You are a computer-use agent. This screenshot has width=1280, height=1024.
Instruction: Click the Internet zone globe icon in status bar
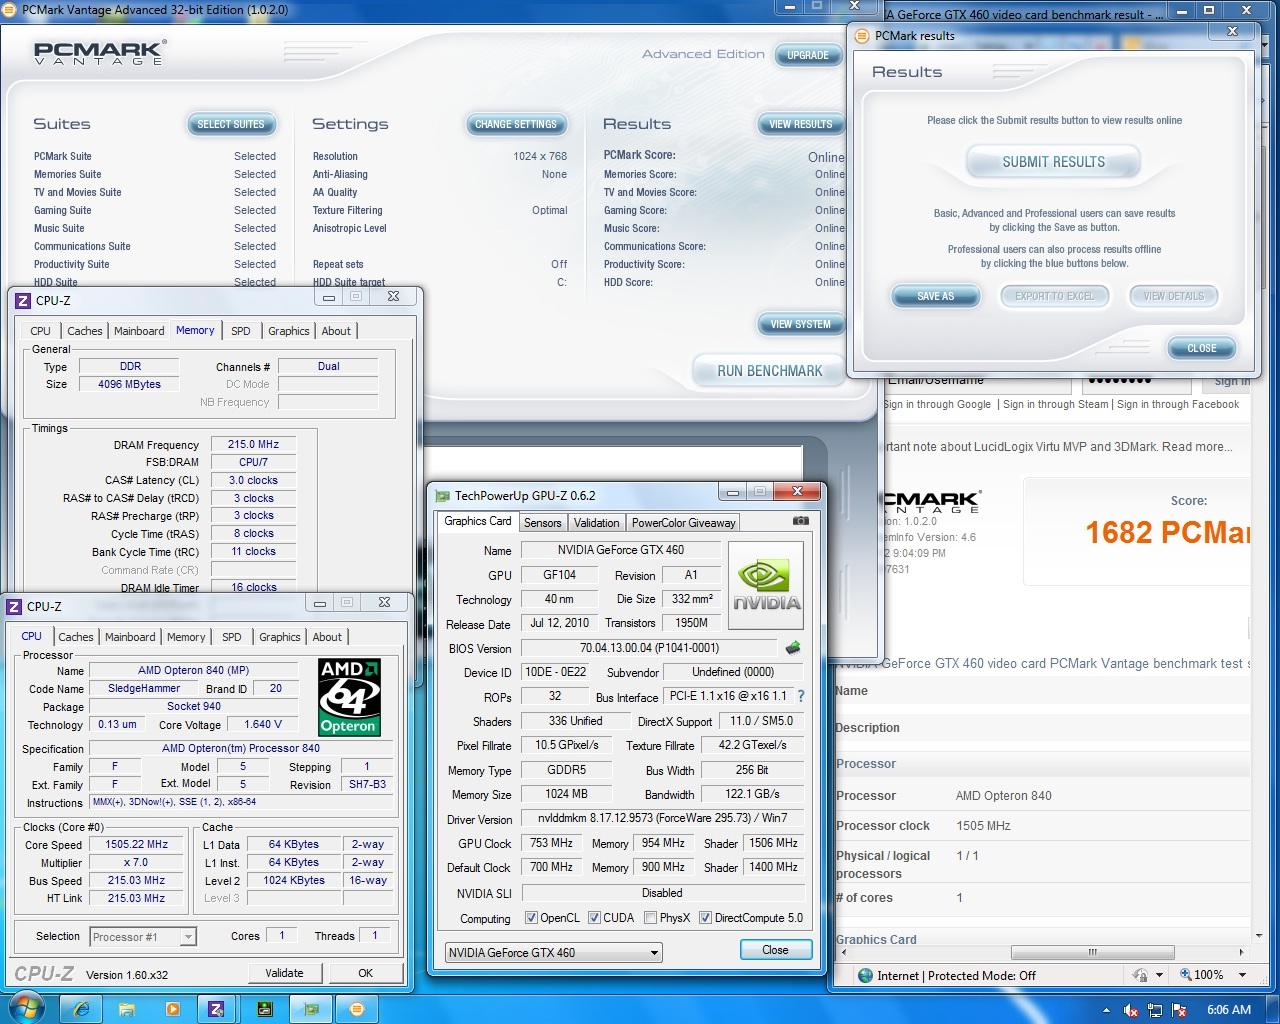865,975
